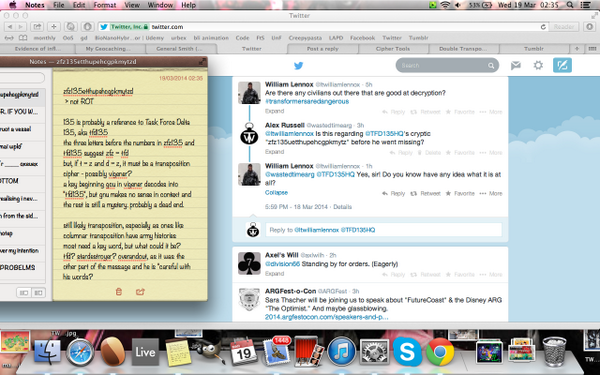
Task: Open the Window menu in menu bar
Action: point(160,5)
